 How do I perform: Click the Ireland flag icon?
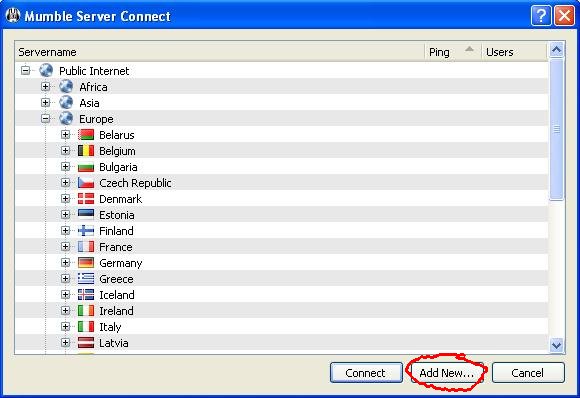[86, 310]
